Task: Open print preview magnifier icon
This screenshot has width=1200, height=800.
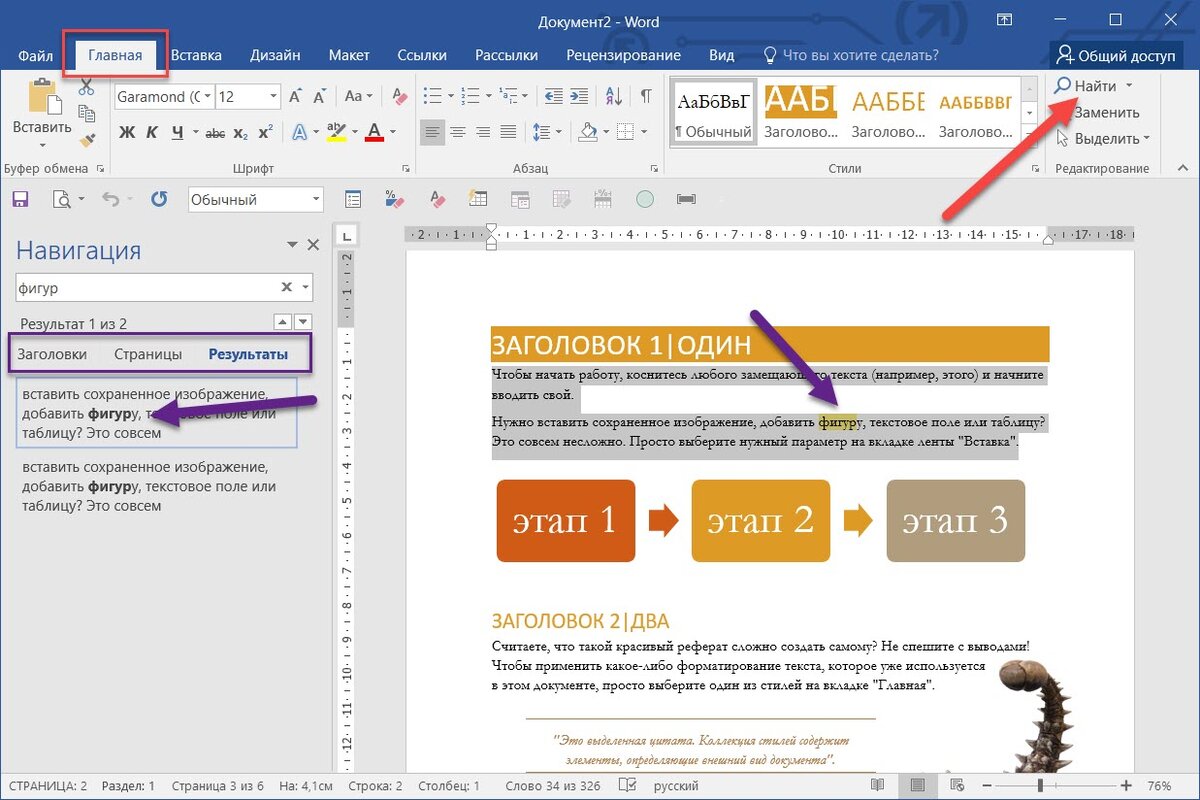Action: coord(61,199)
